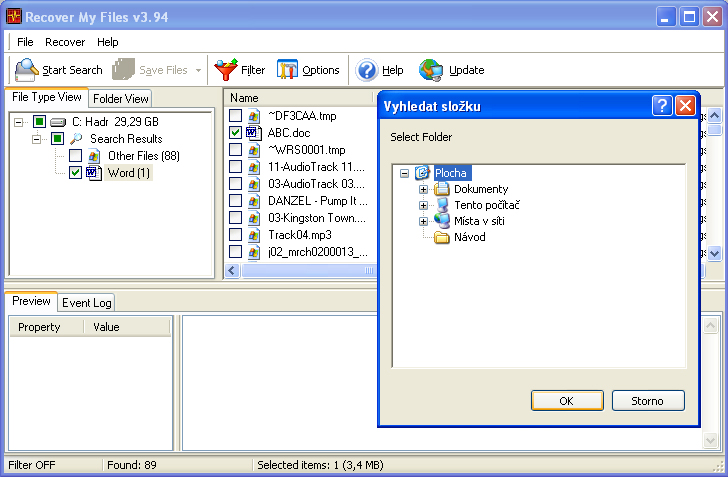Select the File Type View tab
This screenshot has width=728, height=477.
[46, 97]
